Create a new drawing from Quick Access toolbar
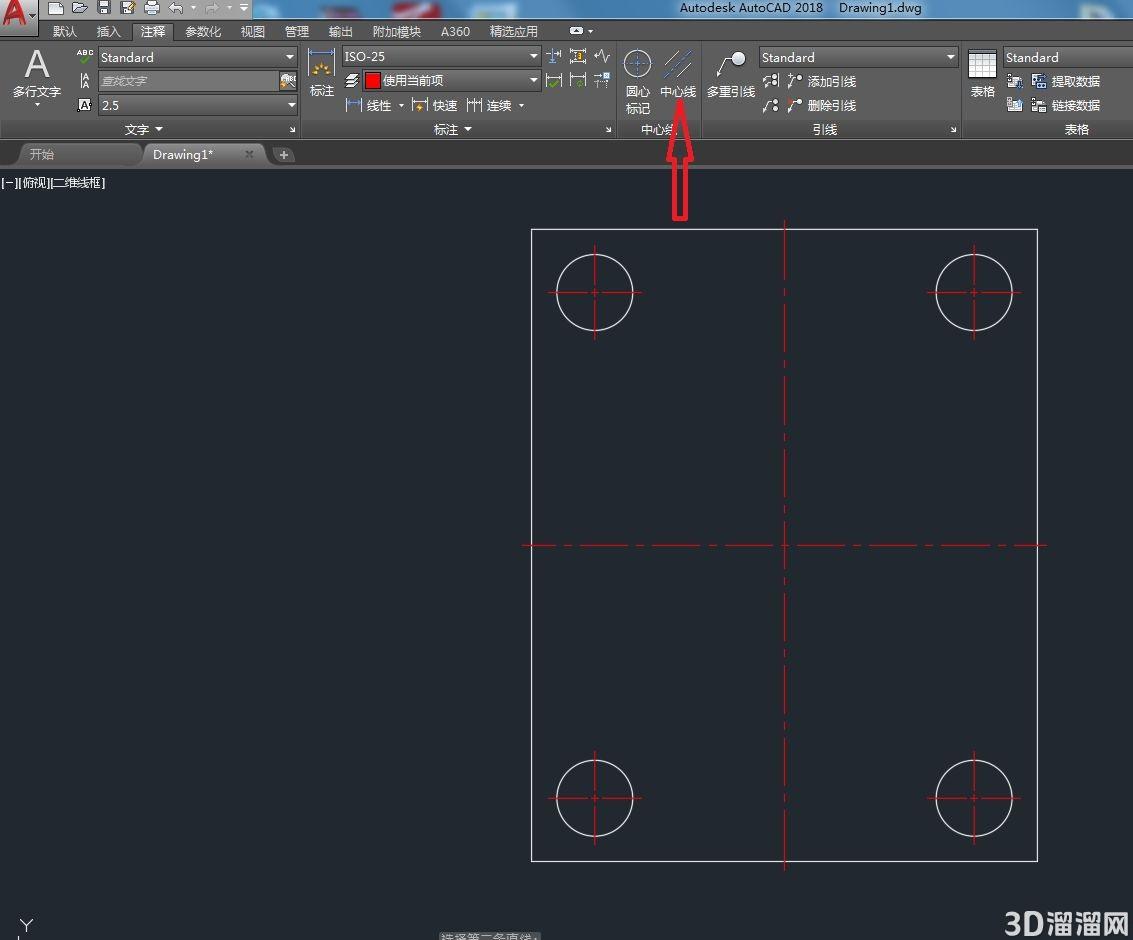The image size is (1133, 940). pos(56,9)
